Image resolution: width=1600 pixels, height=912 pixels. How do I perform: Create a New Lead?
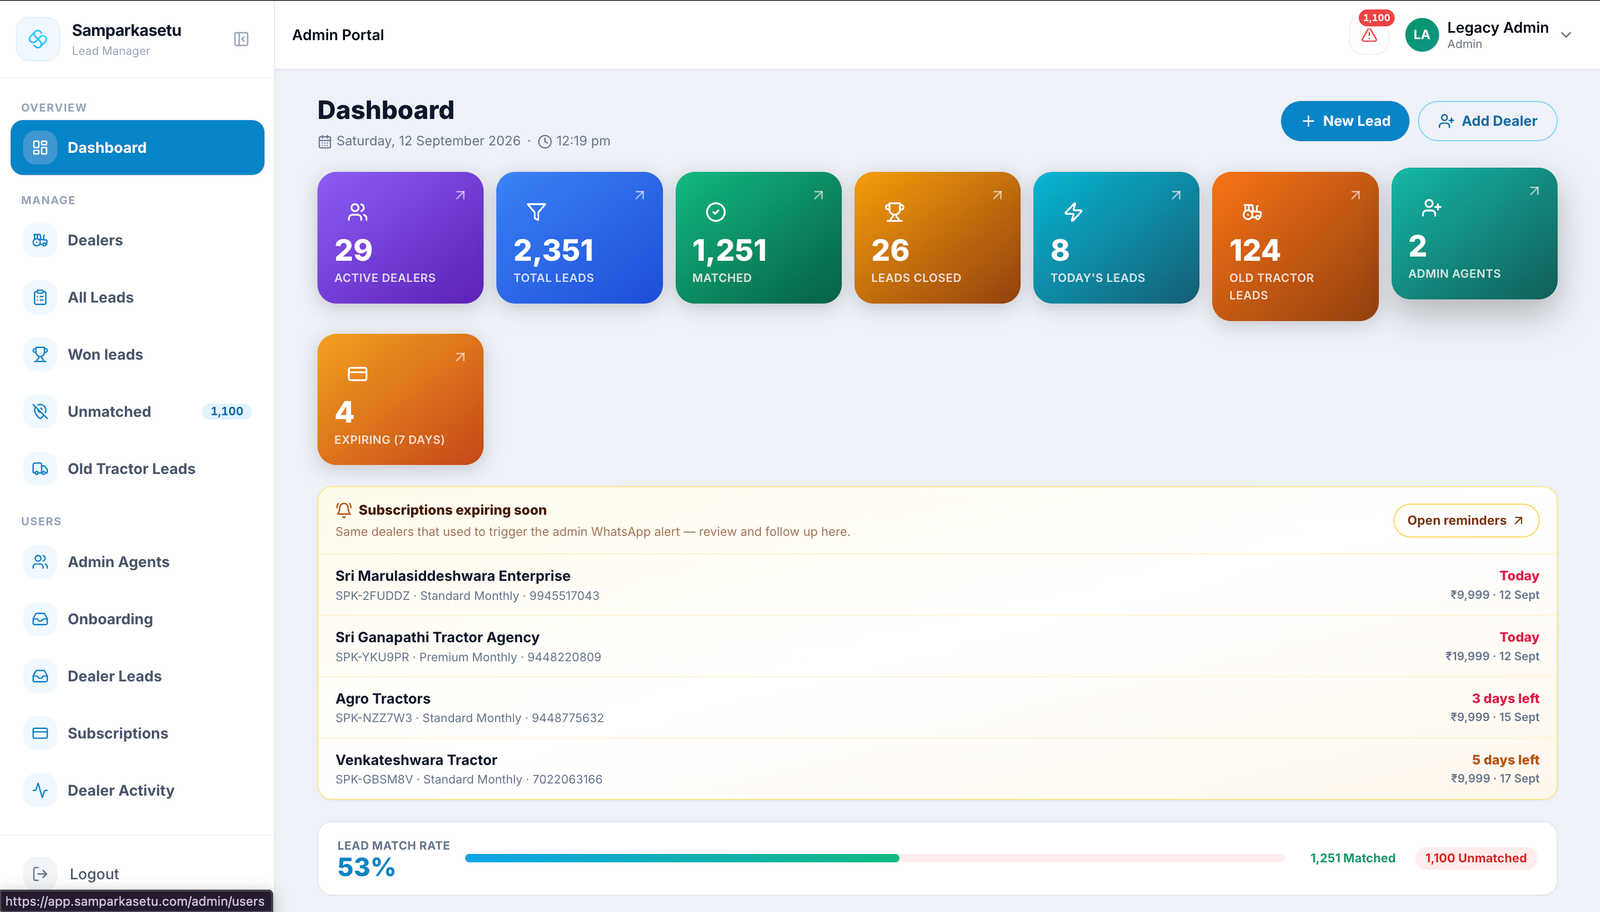click(1345, 121)
